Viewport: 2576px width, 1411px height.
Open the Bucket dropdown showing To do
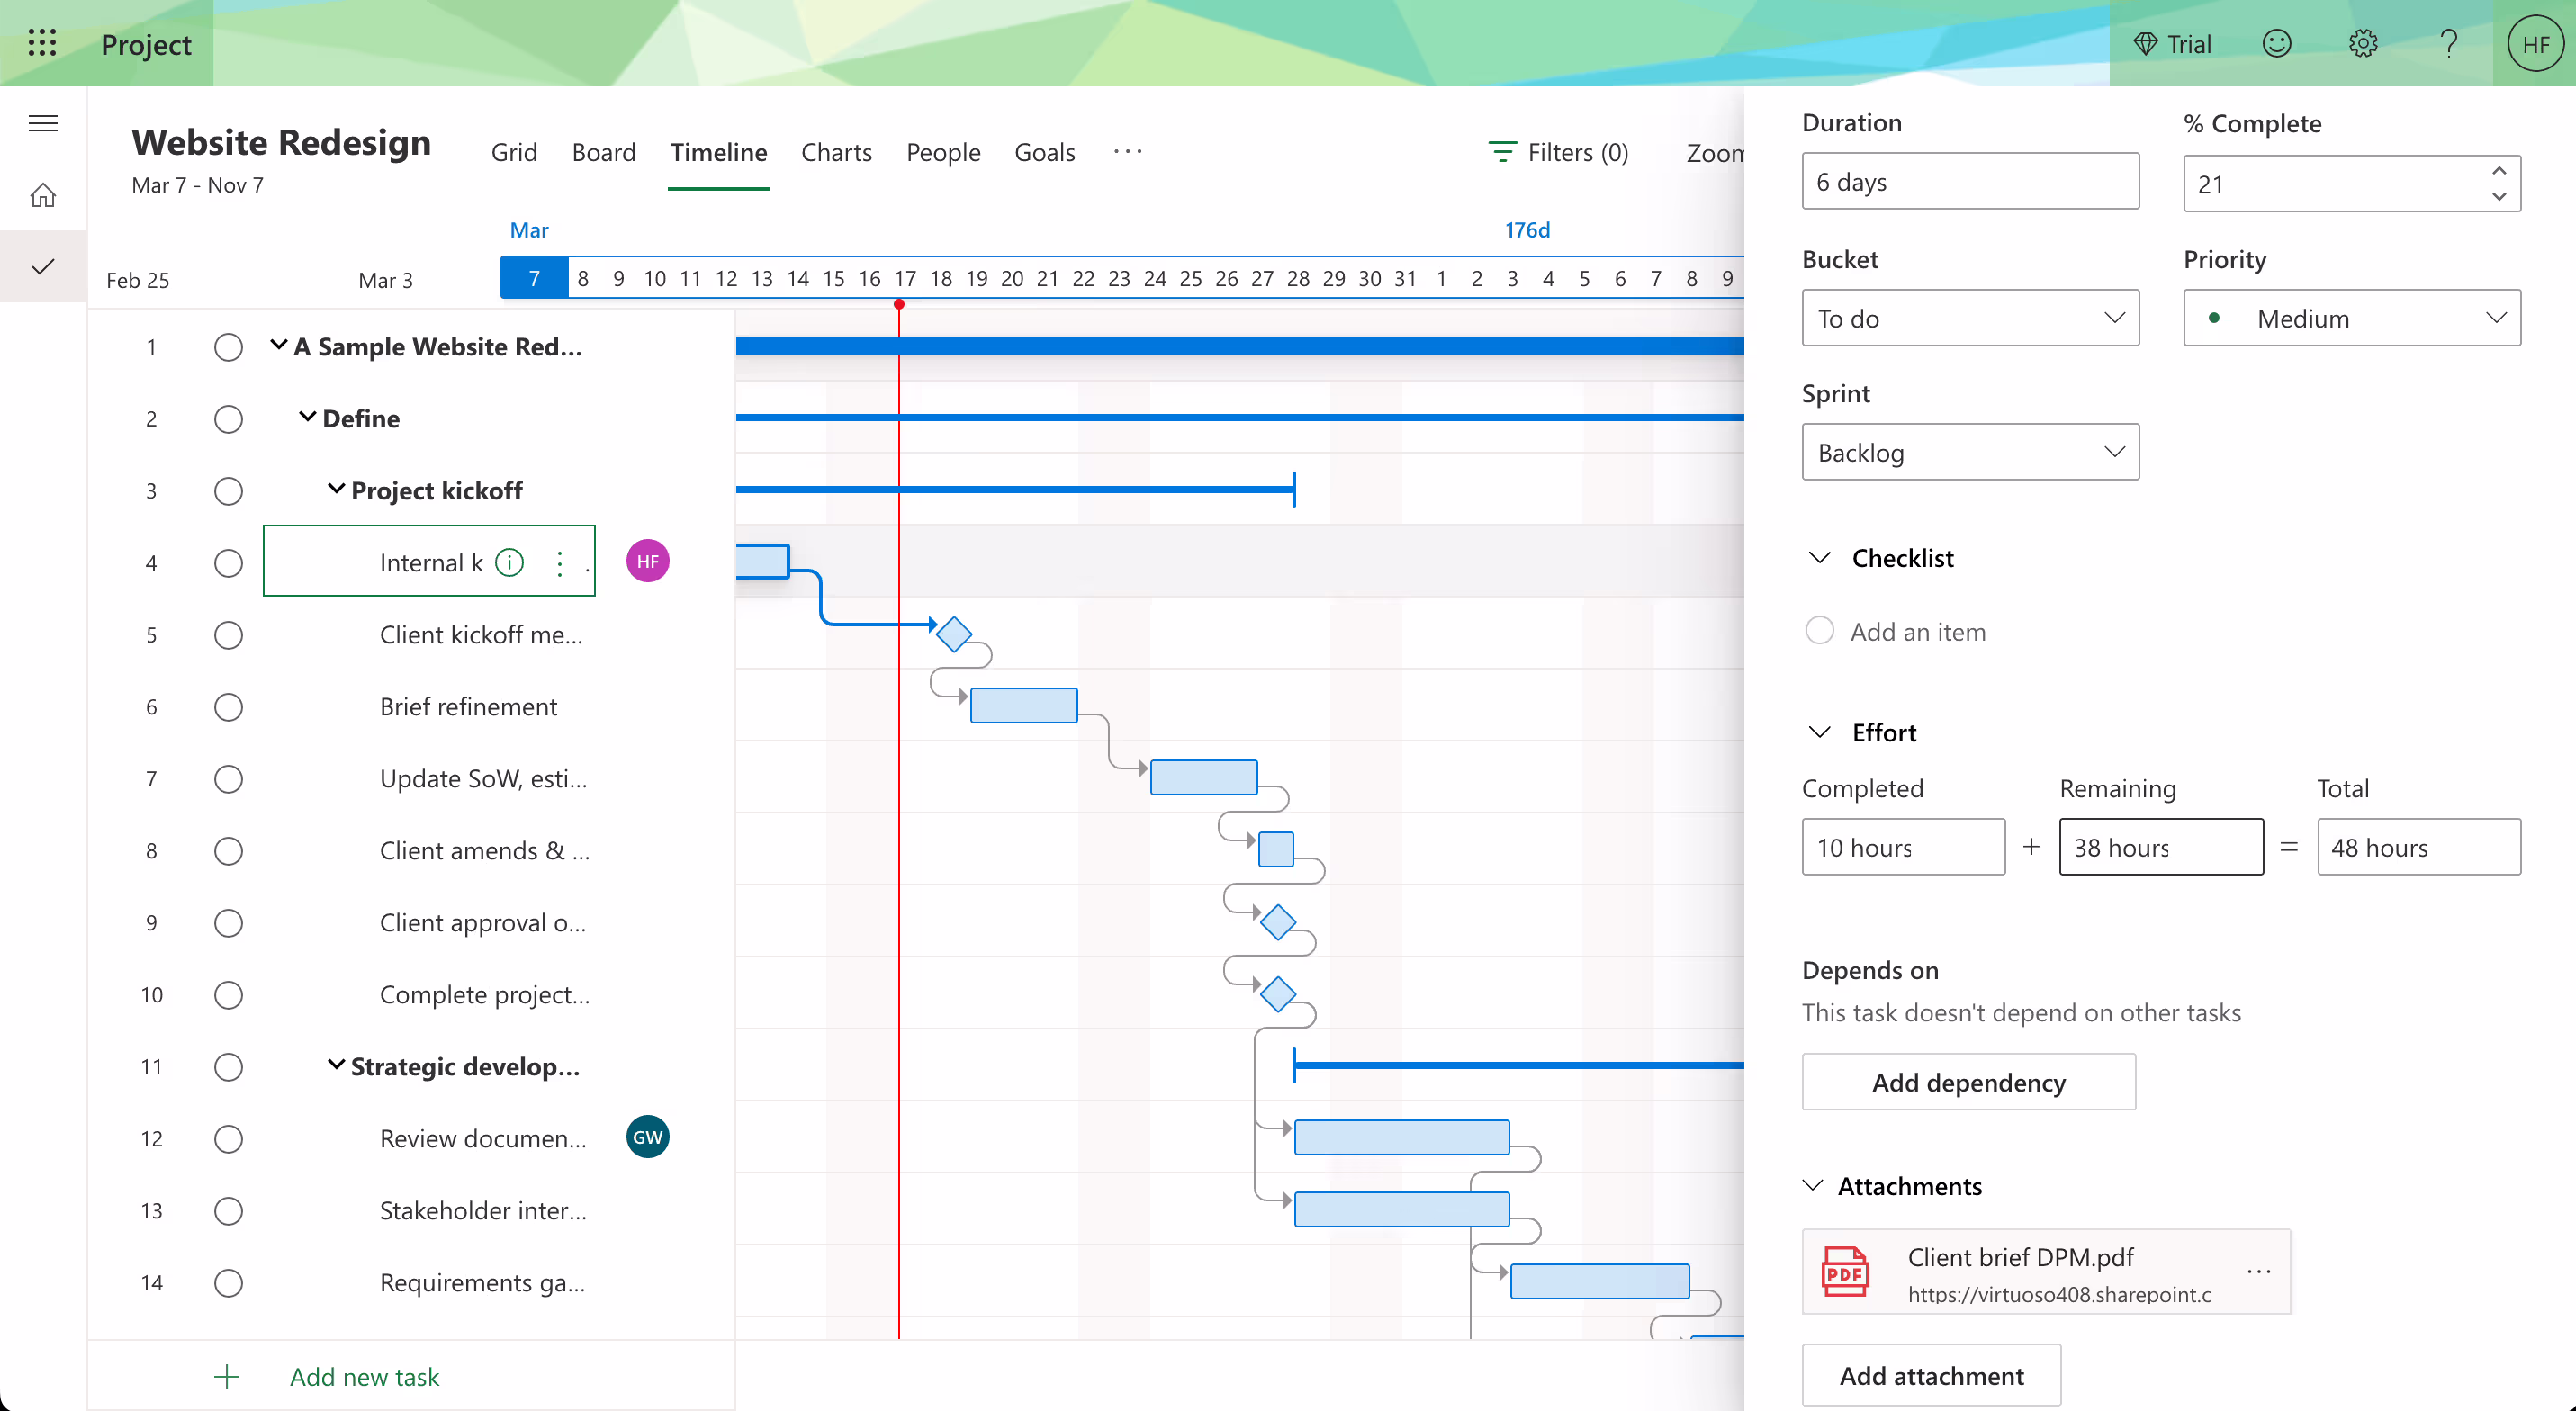pos(1969,318)
